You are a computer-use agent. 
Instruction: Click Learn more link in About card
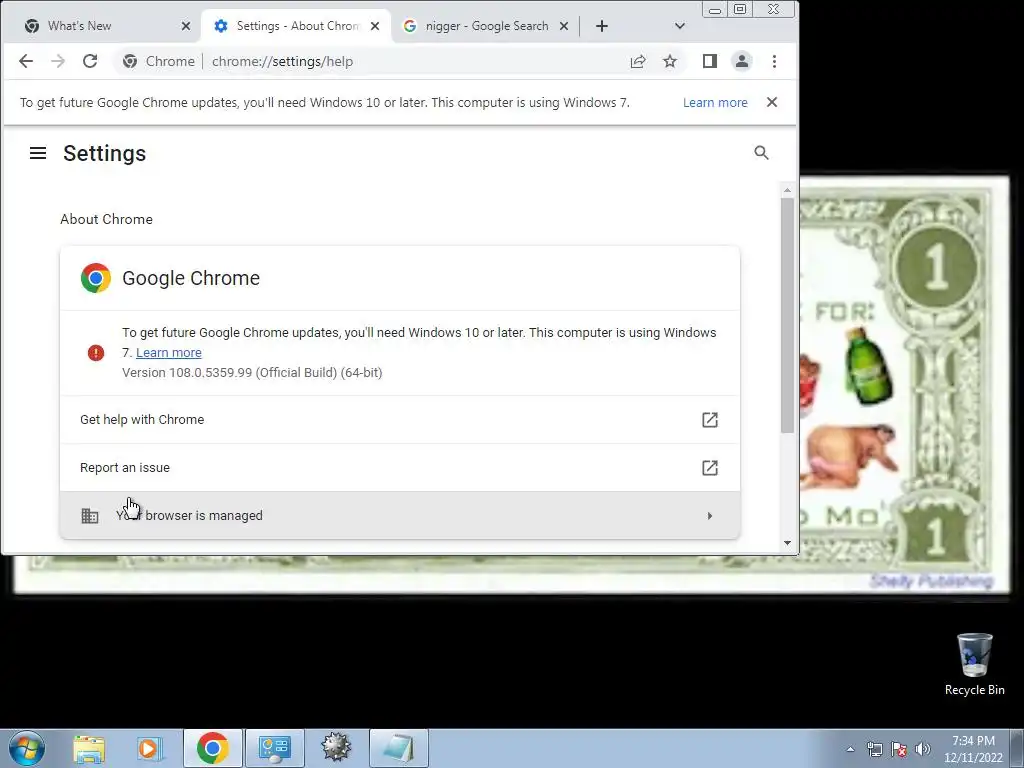[168, 353]
